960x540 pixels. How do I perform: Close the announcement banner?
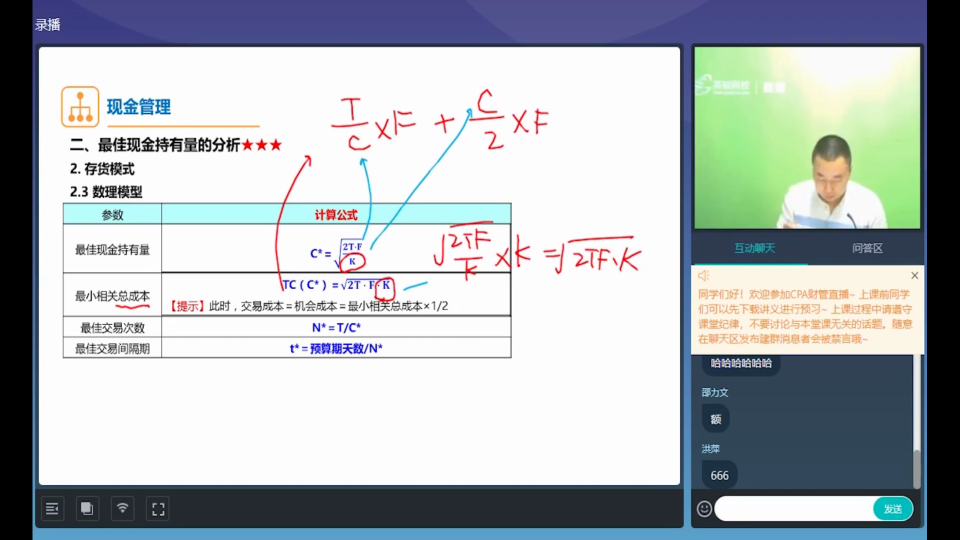tap(914, 276)
